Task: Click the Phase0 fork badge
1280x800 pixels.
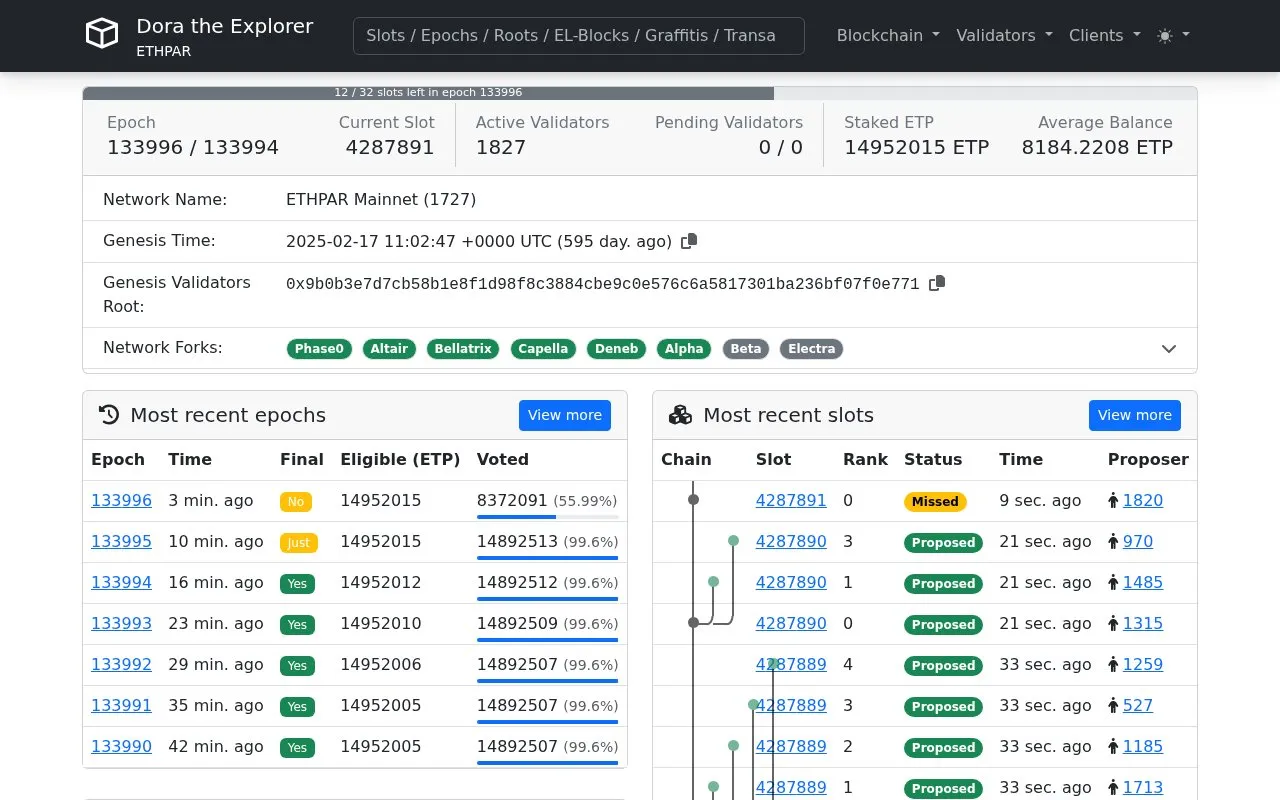Action: (x=319, y=349)
